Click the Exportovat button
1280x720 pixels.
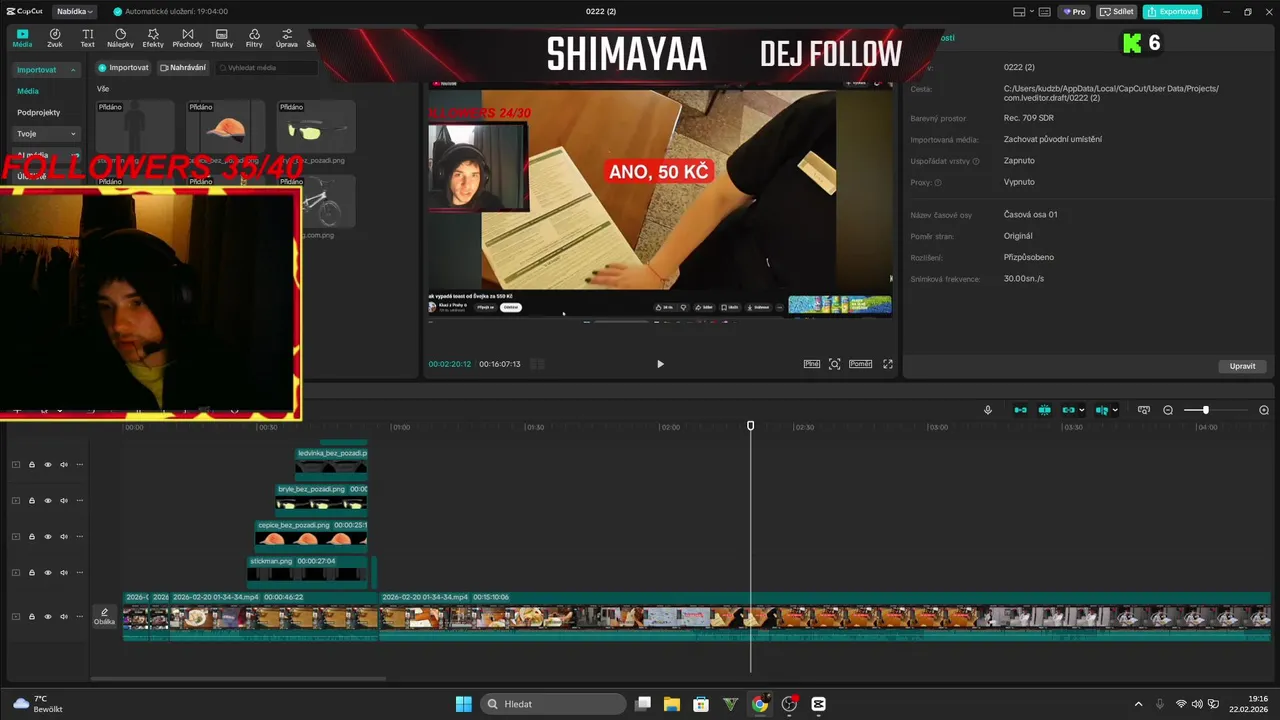tap(1173, 12)
